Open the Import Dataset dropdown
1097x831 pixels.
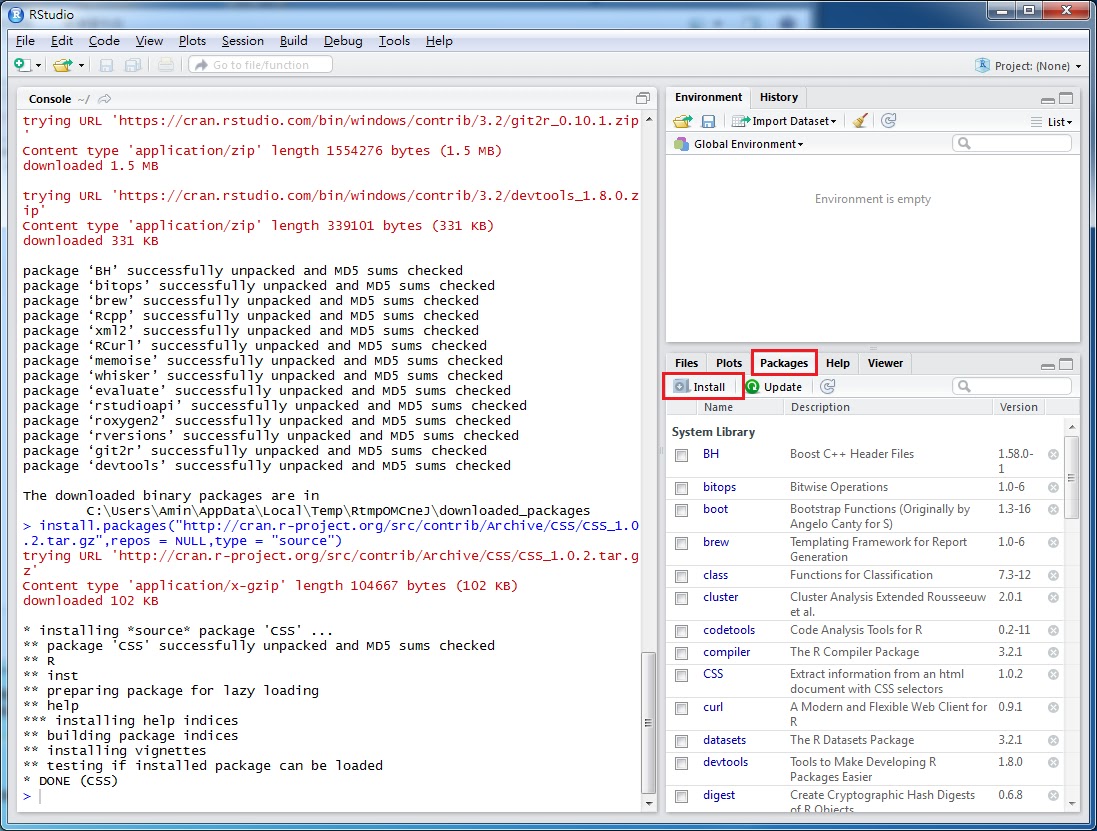(784, 121)
